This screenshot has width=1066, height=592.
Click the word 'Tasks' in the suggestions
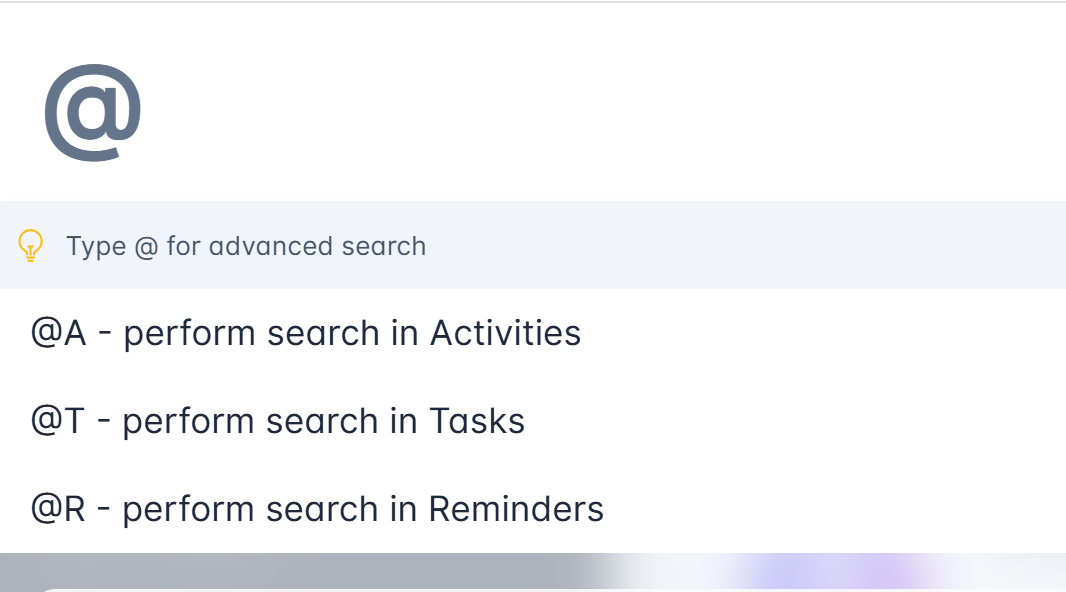point(477,421)
